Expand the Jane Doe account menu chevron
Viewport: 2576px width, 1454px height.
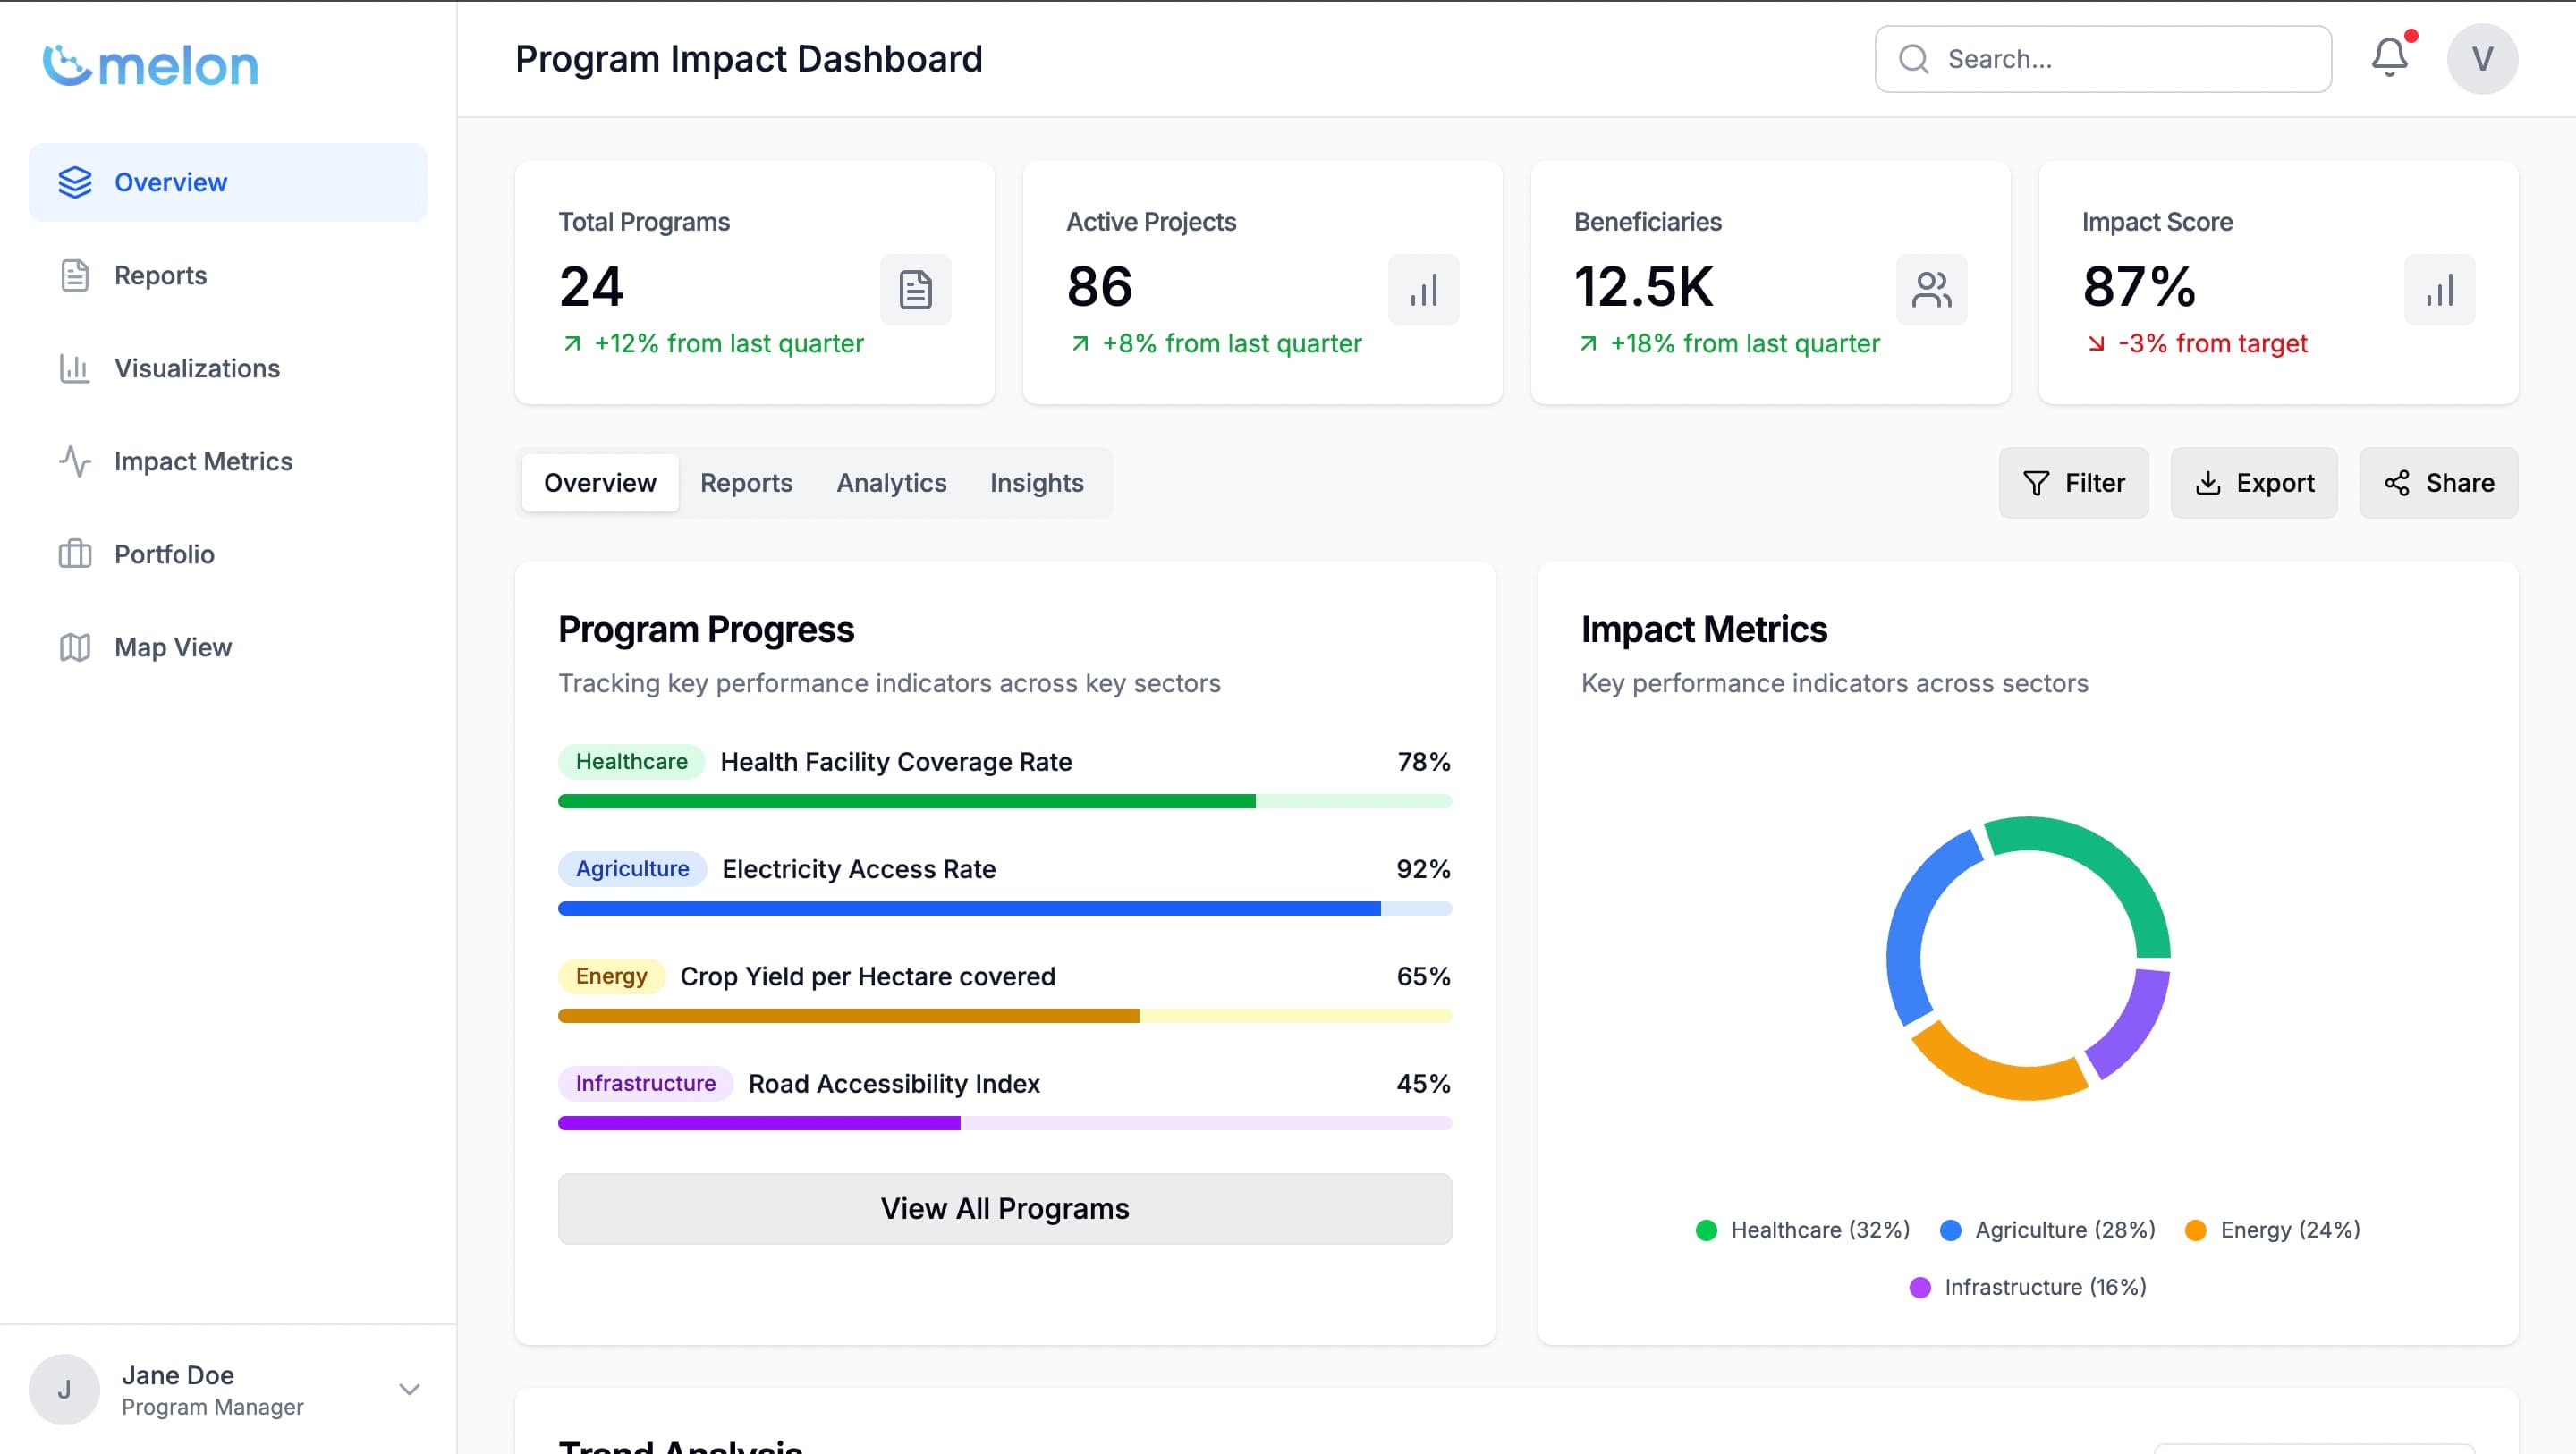pyautogui.click(x=409, y=1389)
